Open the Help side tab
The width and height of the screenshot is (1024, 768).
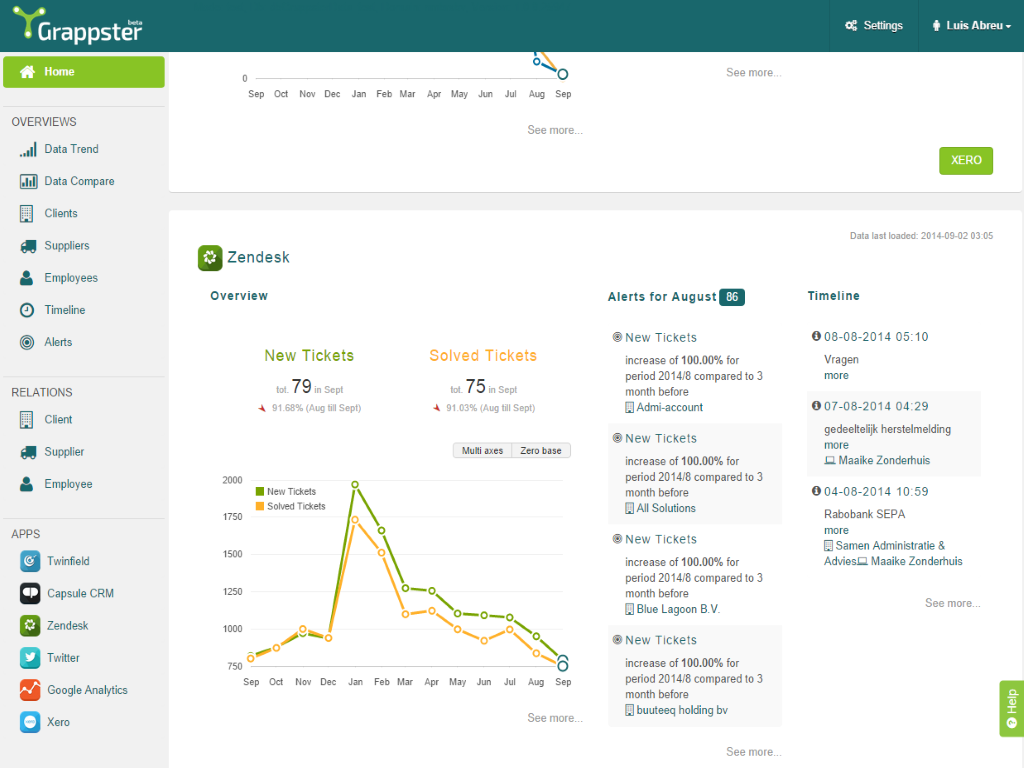coord(1011,708)
